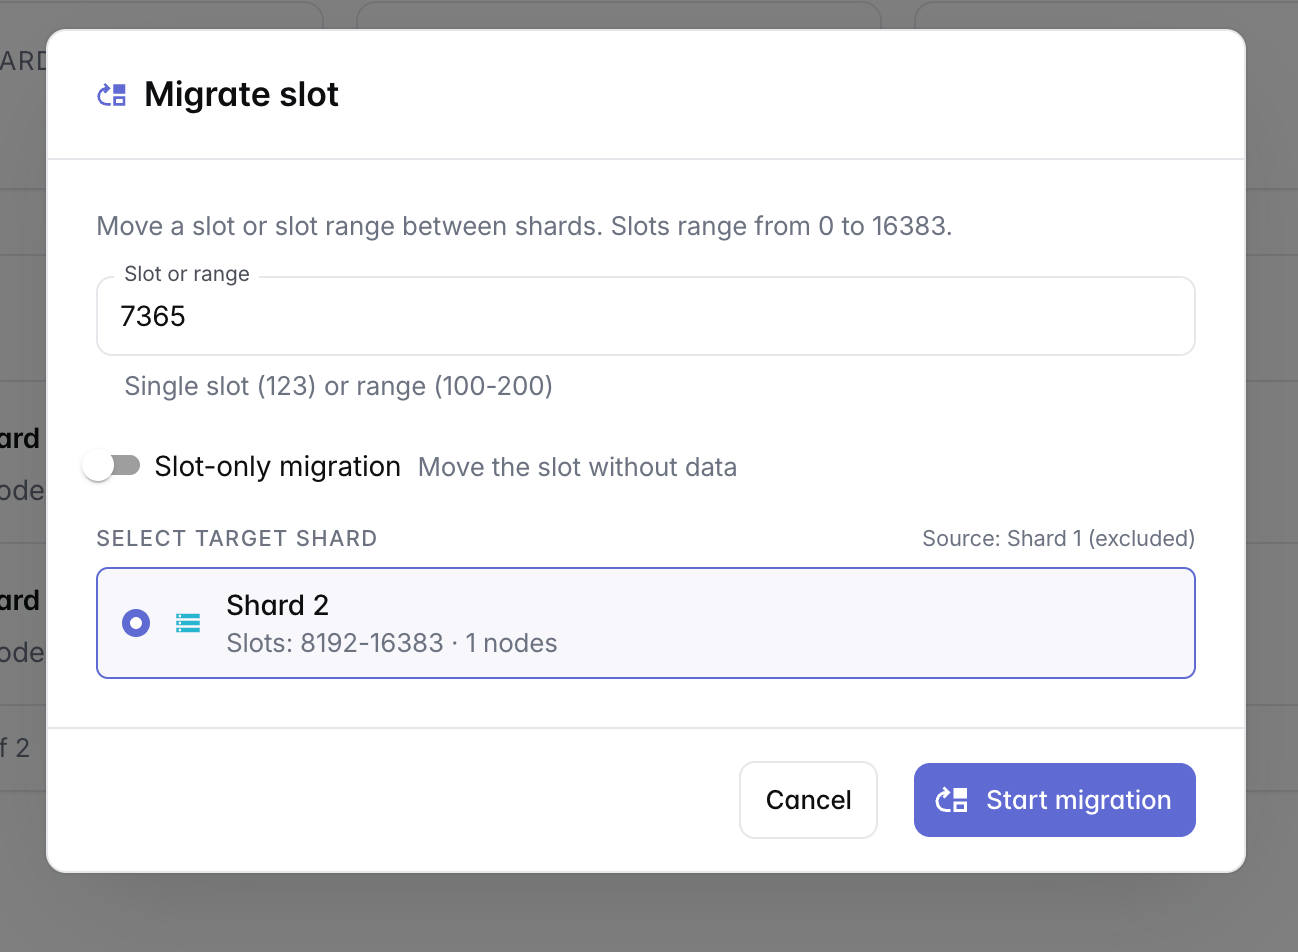Image resolution: width=1298 pixels, height=952 pixels.
Task: Click the 'Source: Shard 1 (excluded)' text
Action: tap(1058, 538)
